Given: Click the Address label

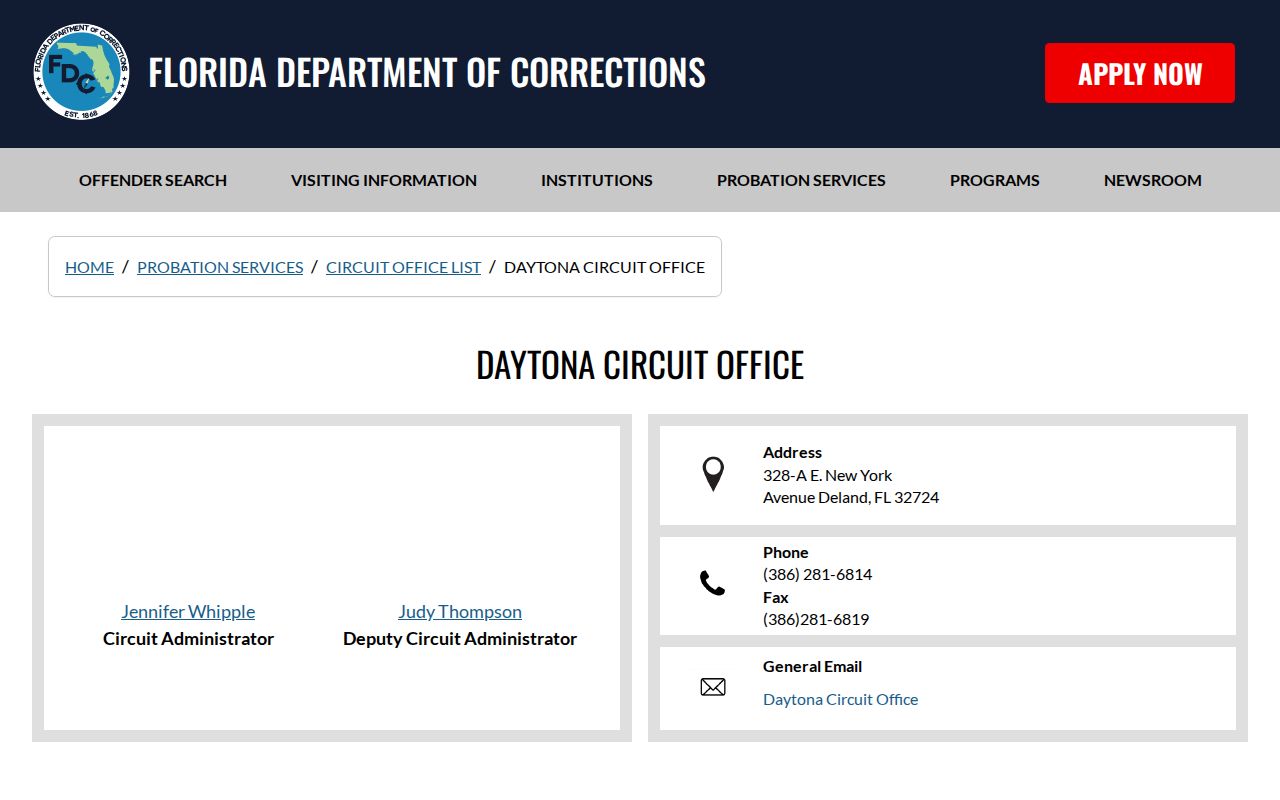Looking at the screenshot, I should click(x=792, y=452).
